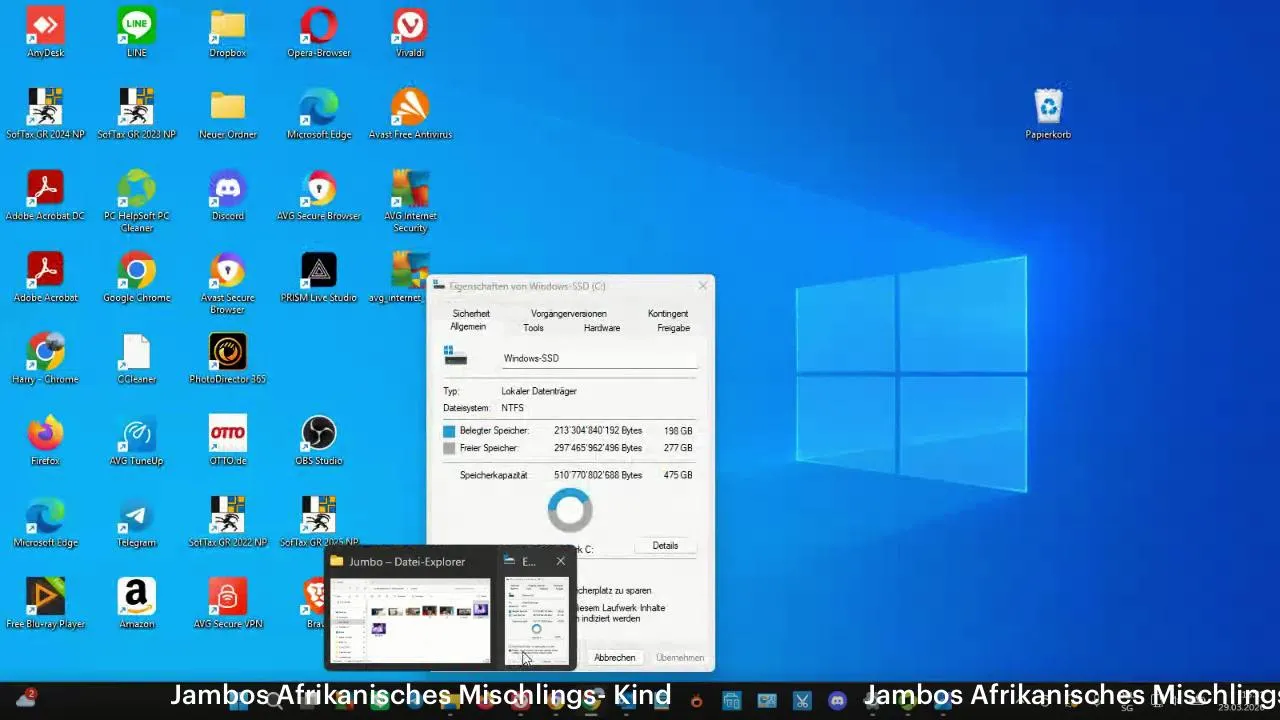Click the blue Belegter Speicher swatch

pyautogui.click(x=449, y=431)
